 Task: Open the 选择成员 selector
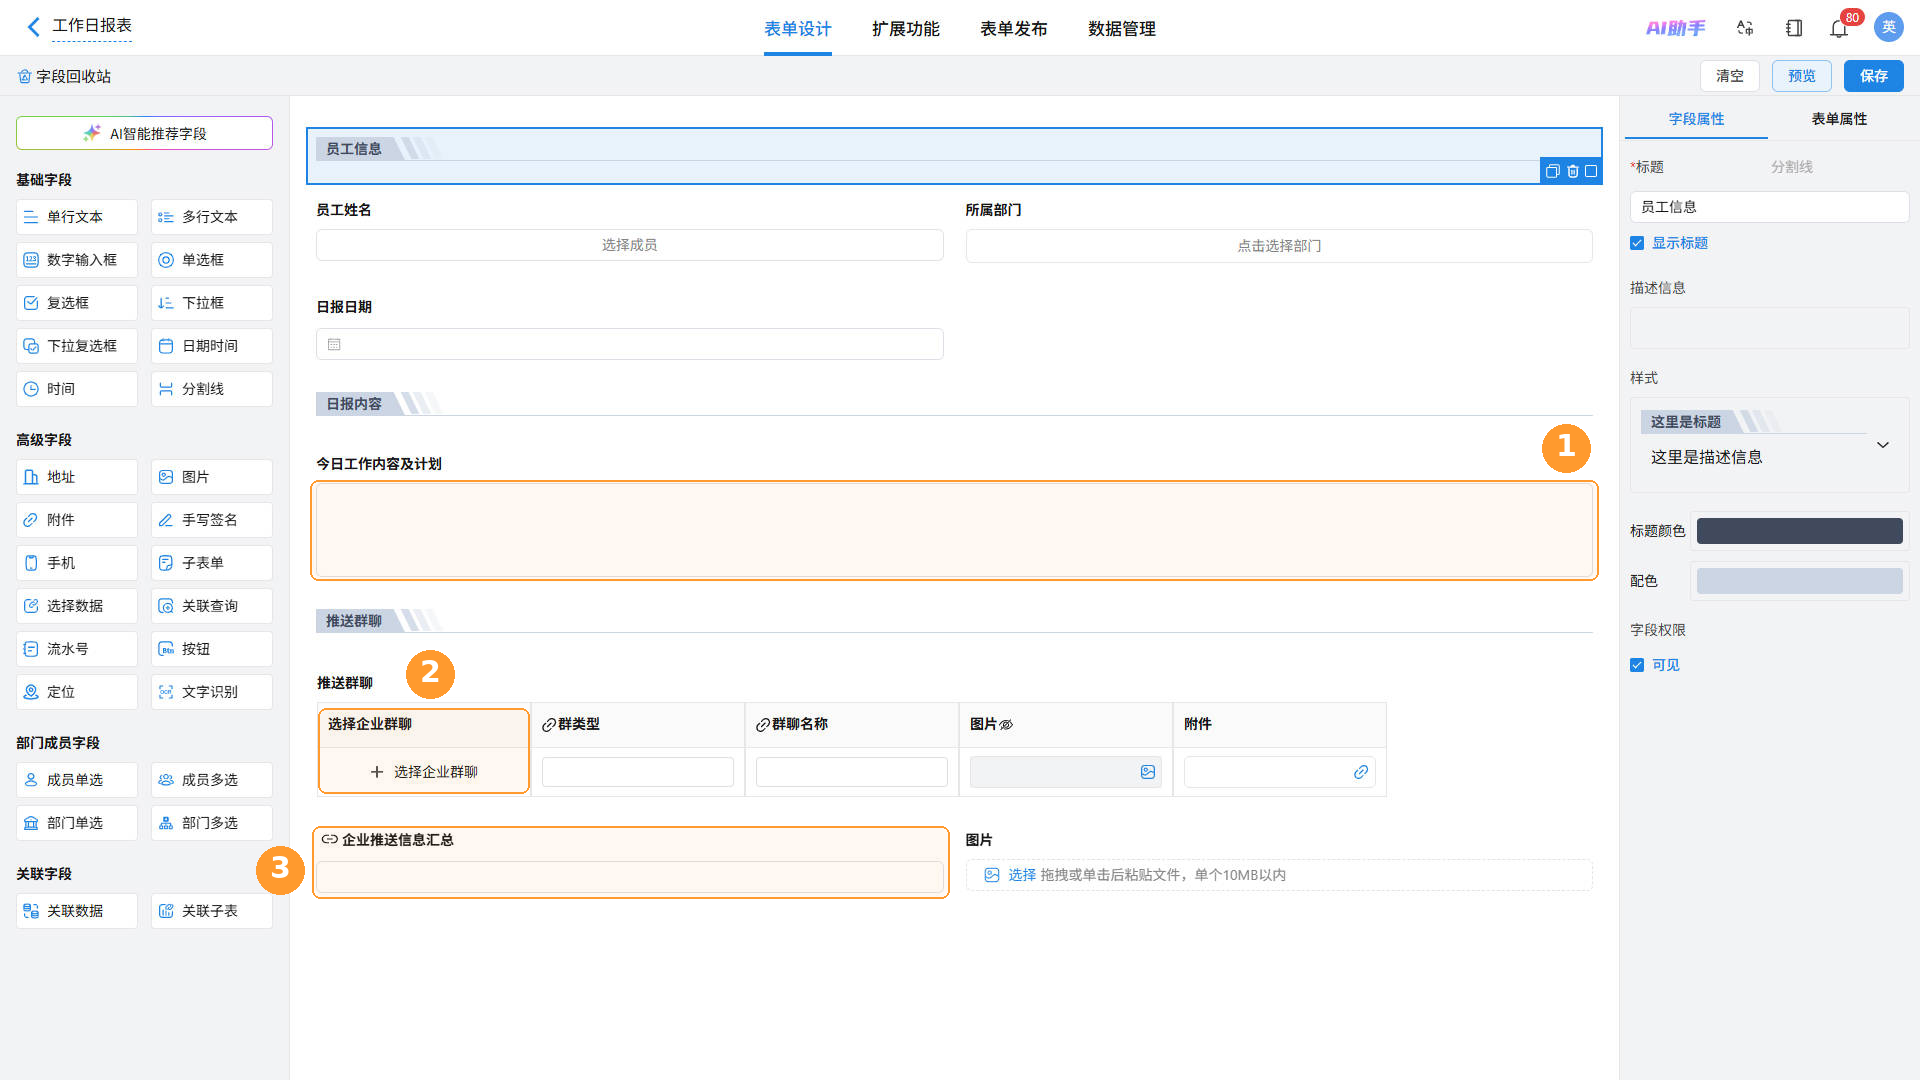coord(630,245)
